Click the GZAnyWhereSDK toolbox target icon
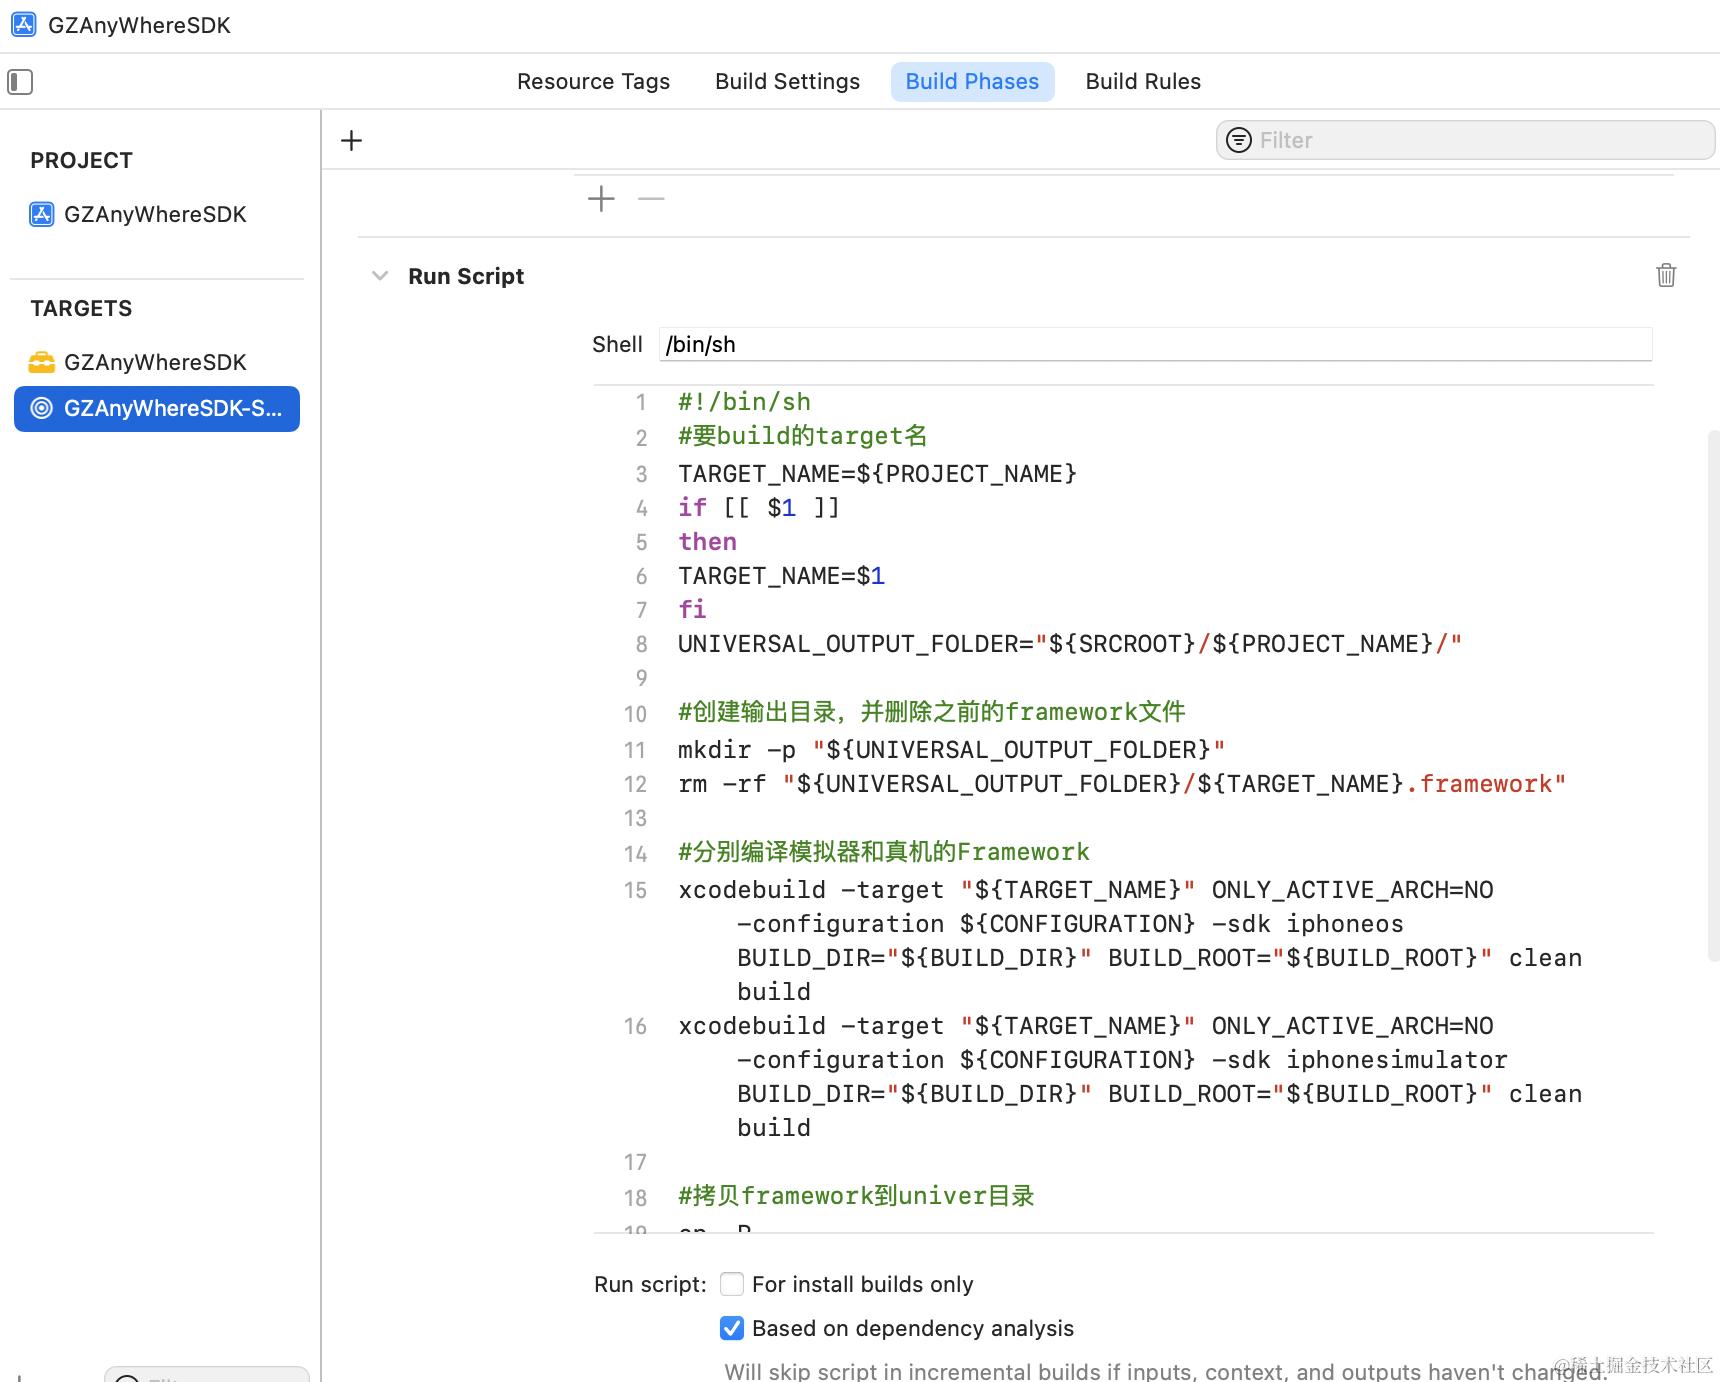1720x1382 pixels. click(x=42, y=362)
